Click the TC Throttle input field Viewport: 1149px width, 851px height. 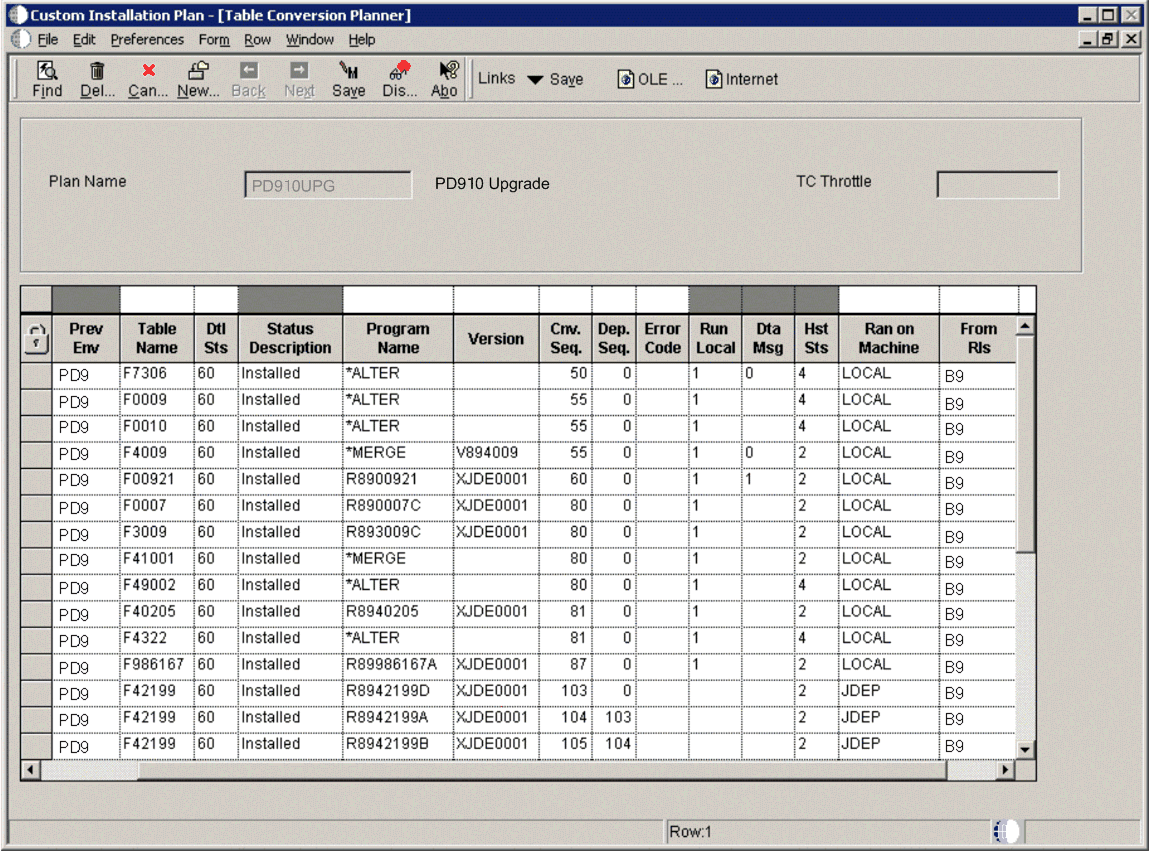(996, 185)
